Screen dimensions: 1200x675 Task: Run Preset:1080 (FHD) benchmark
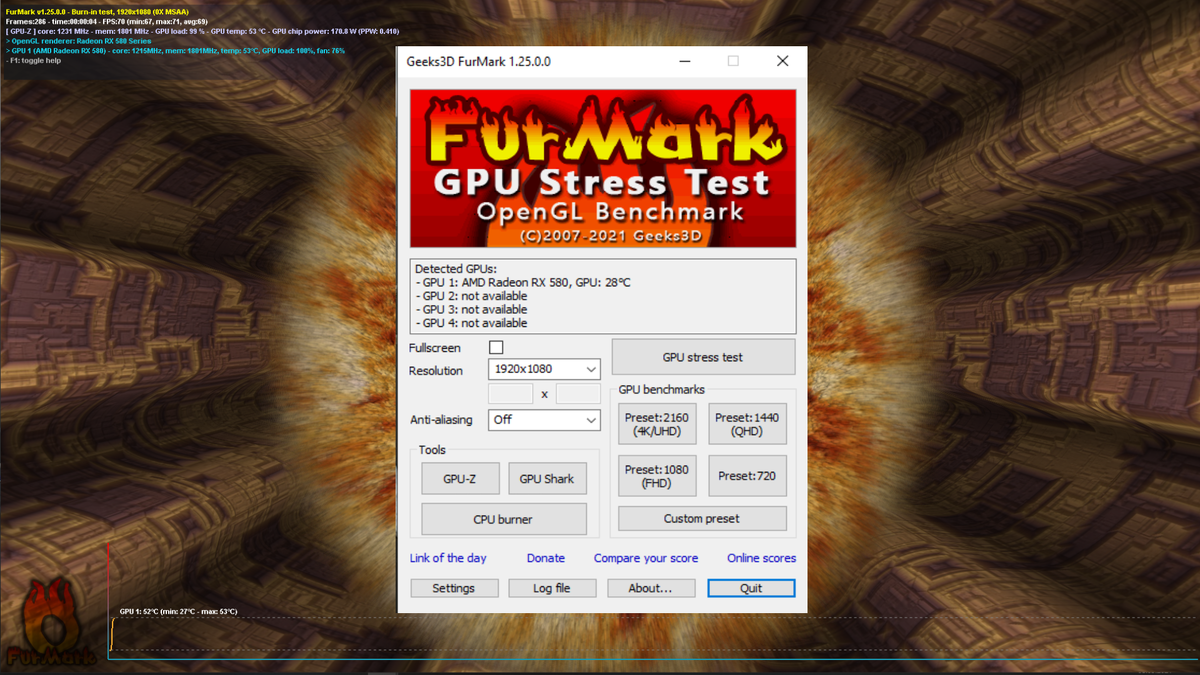[657, 476]
